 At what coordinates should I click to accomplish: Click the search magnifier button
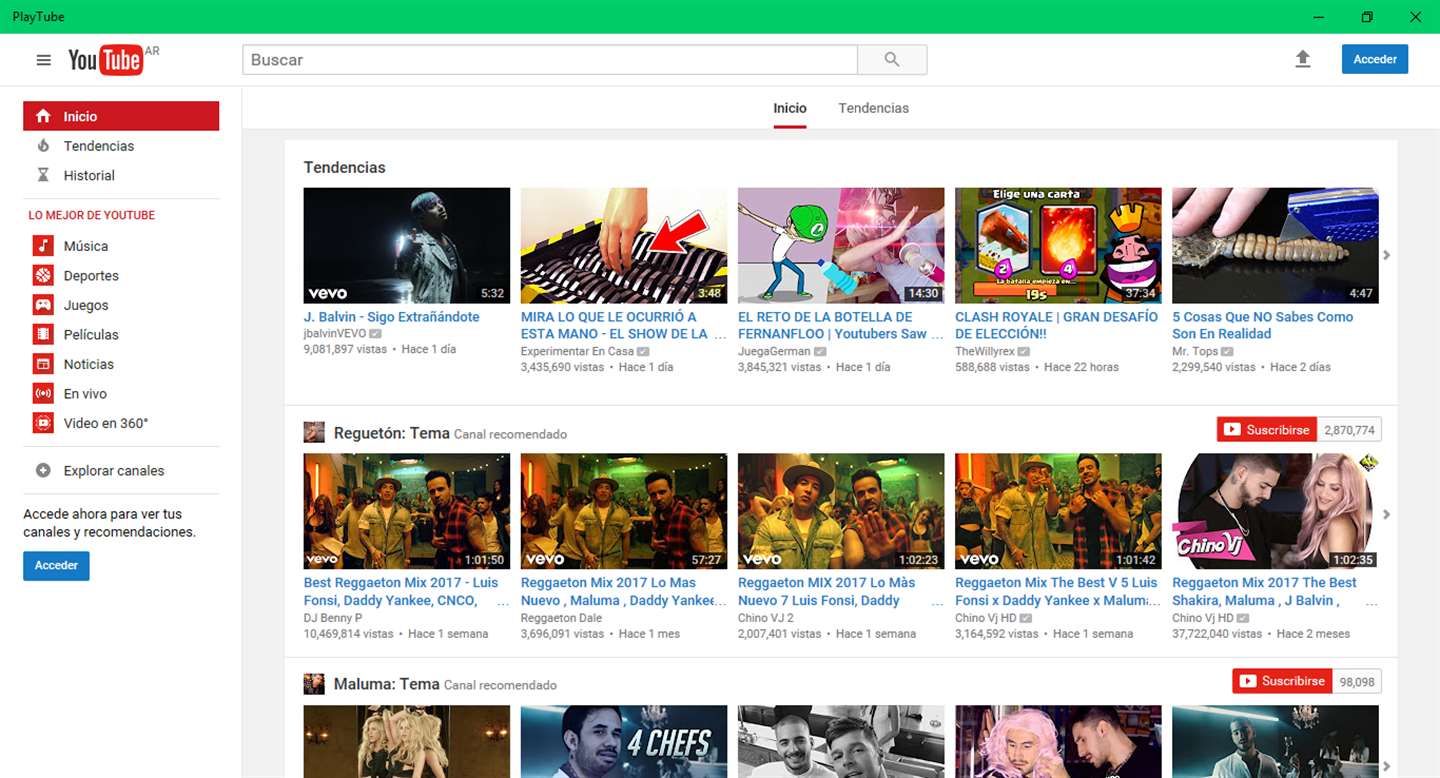click(892, 60)
